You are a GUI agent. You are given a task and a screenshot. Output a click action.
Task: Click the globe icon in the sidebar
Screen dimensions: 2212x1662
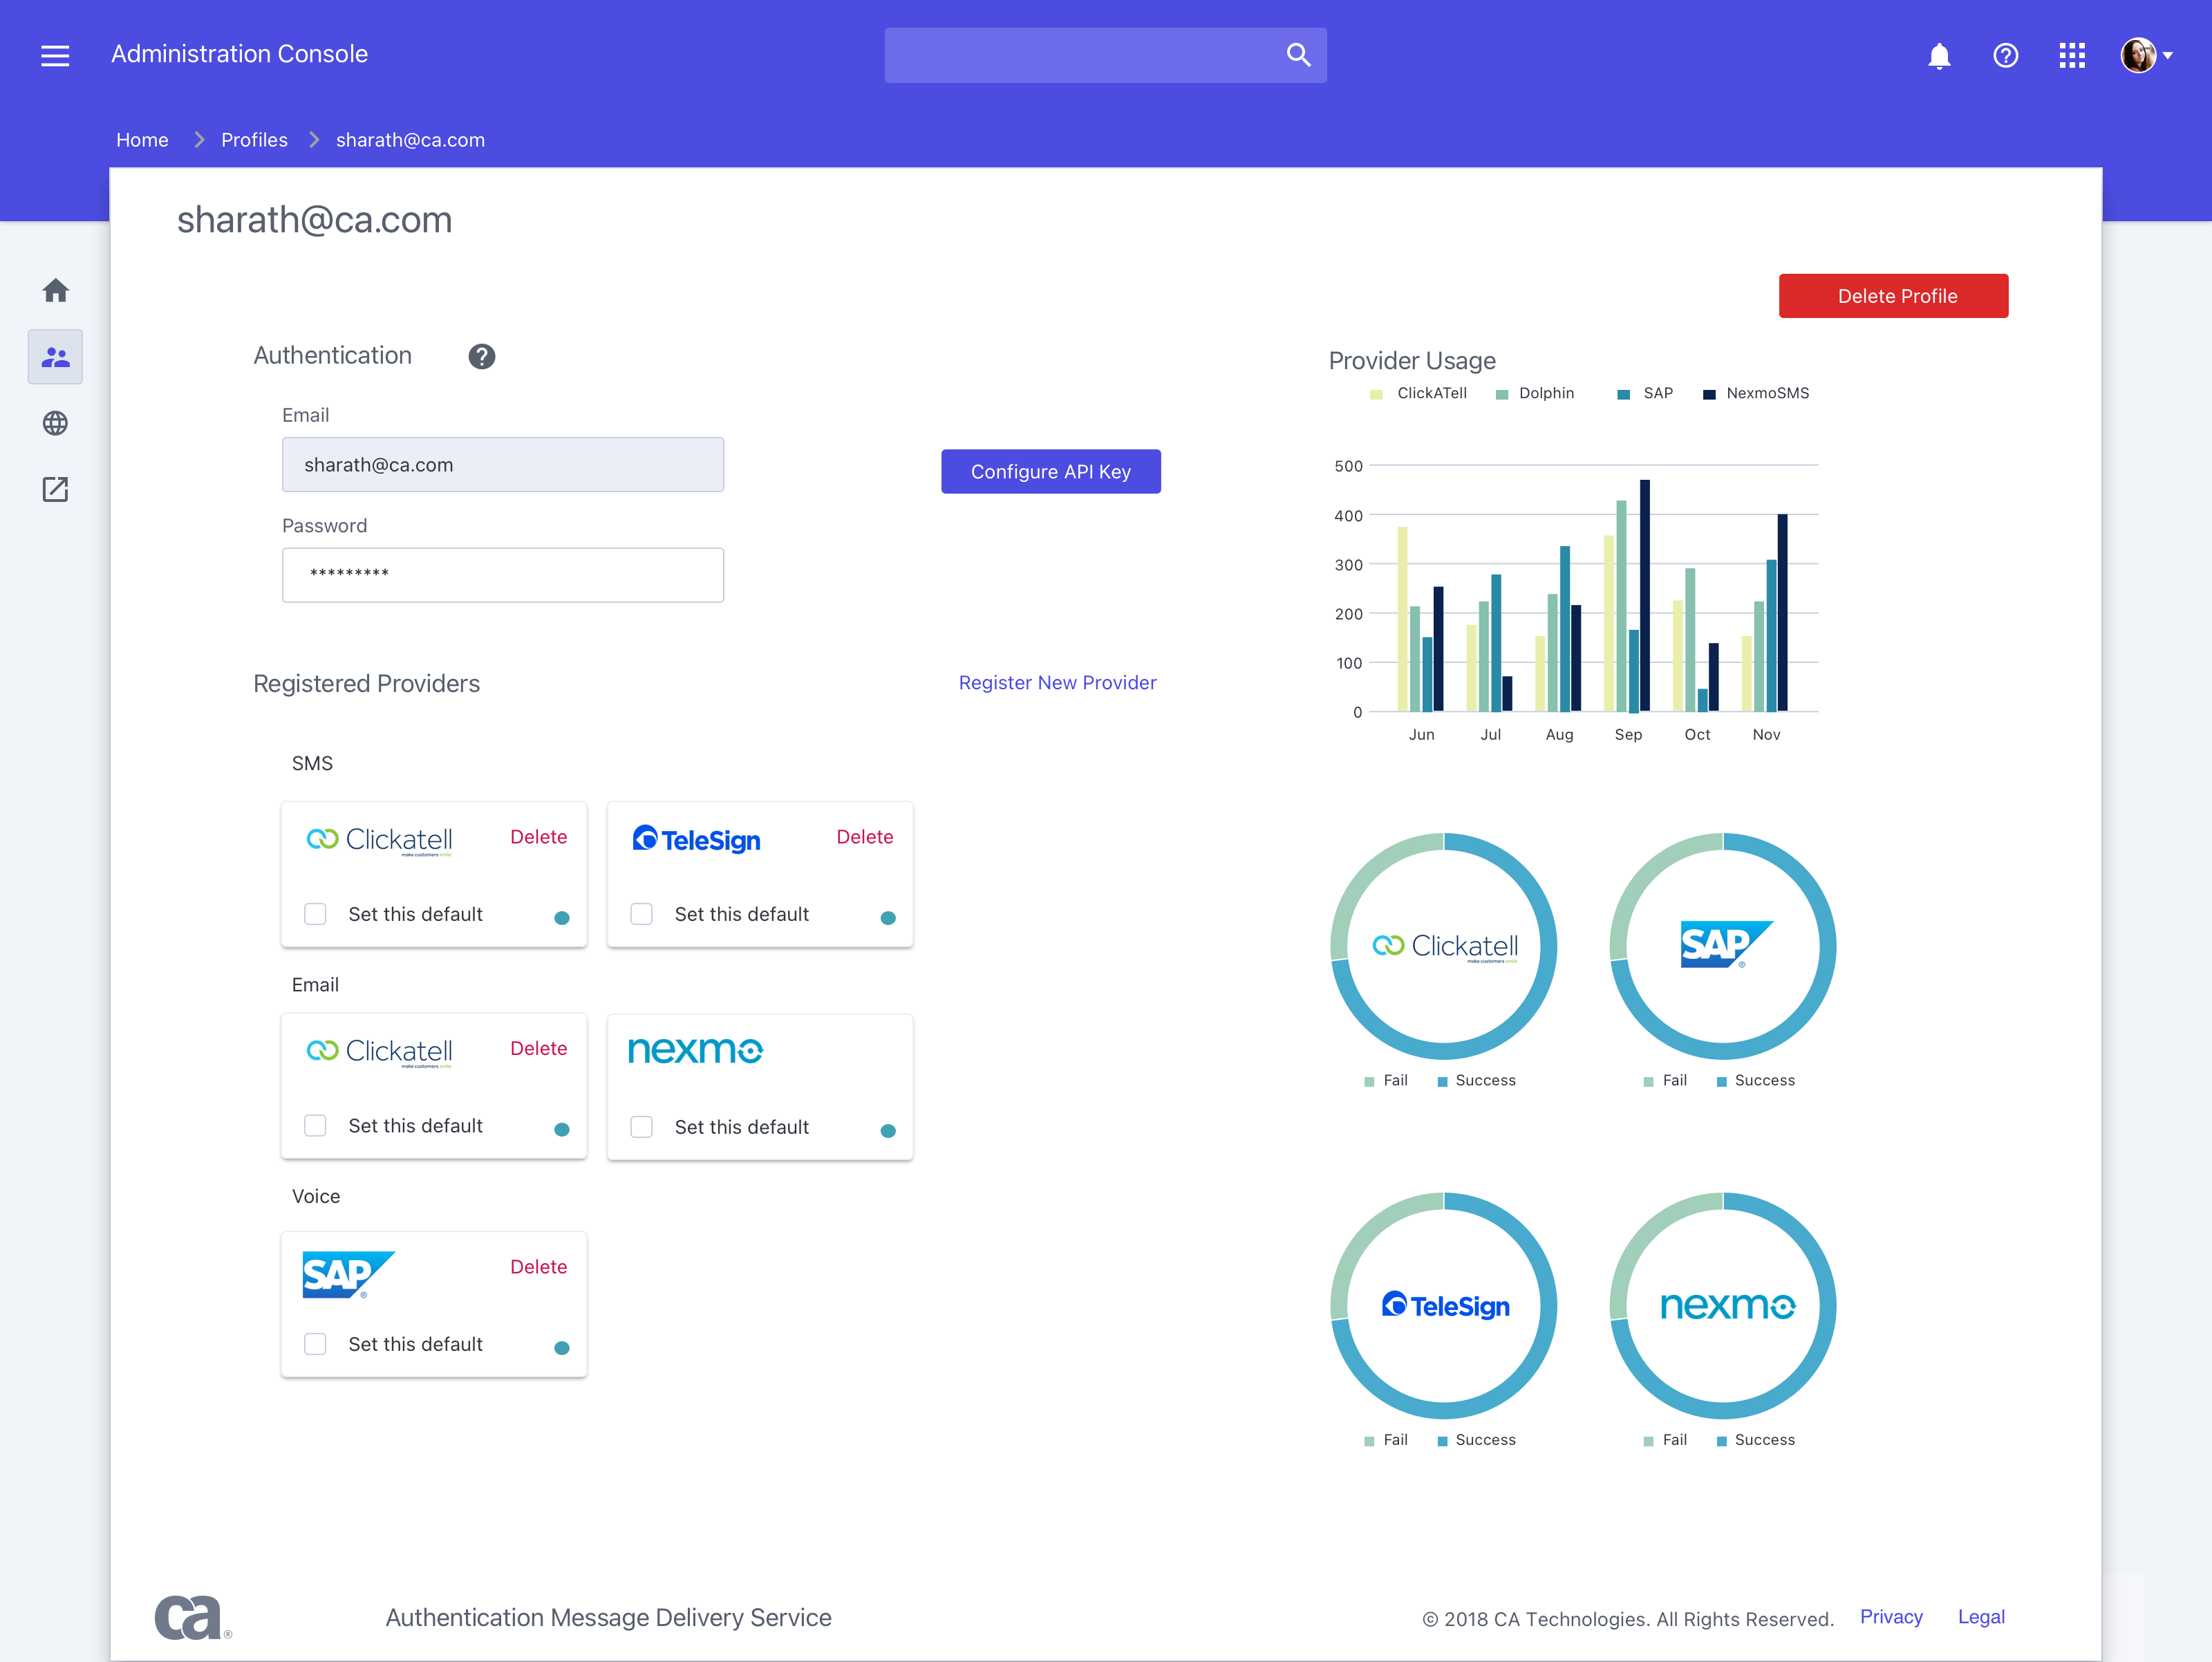pyautogui.click(x=55, y=423)
